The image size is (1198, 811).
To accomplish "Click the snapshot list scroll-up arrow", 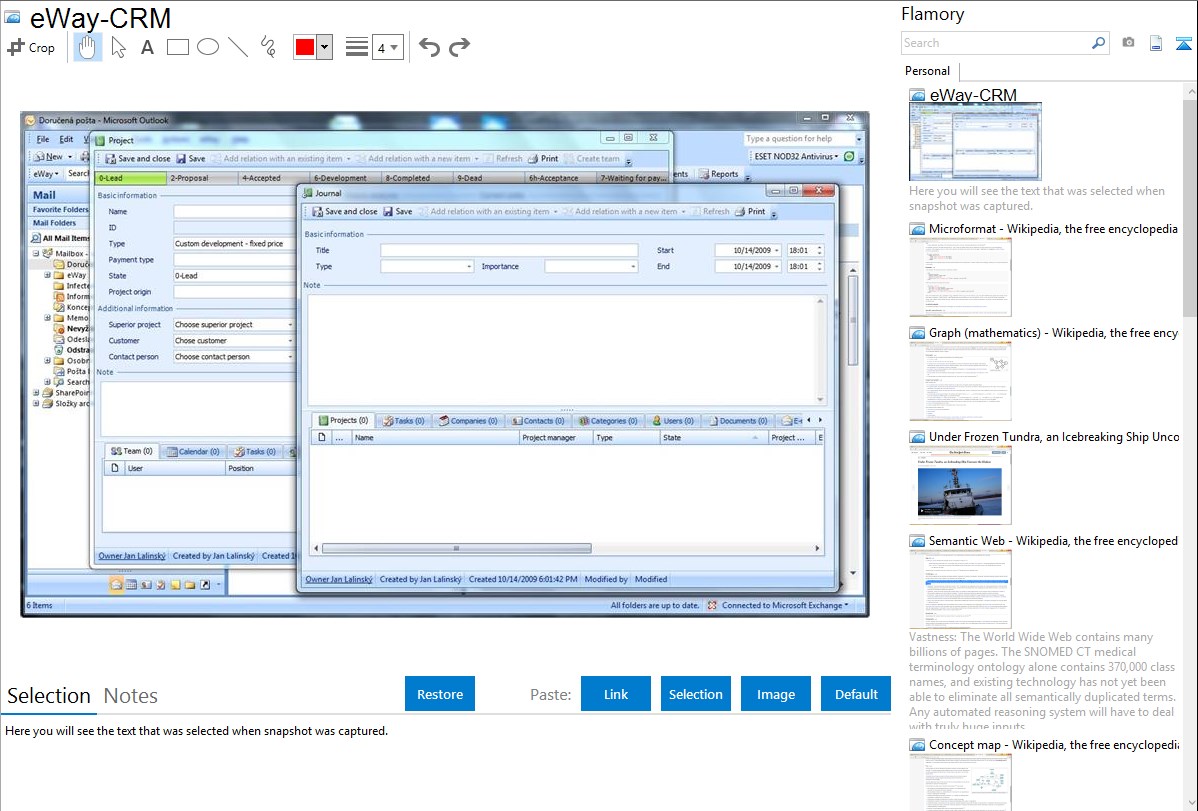I will pos(1190,91).
